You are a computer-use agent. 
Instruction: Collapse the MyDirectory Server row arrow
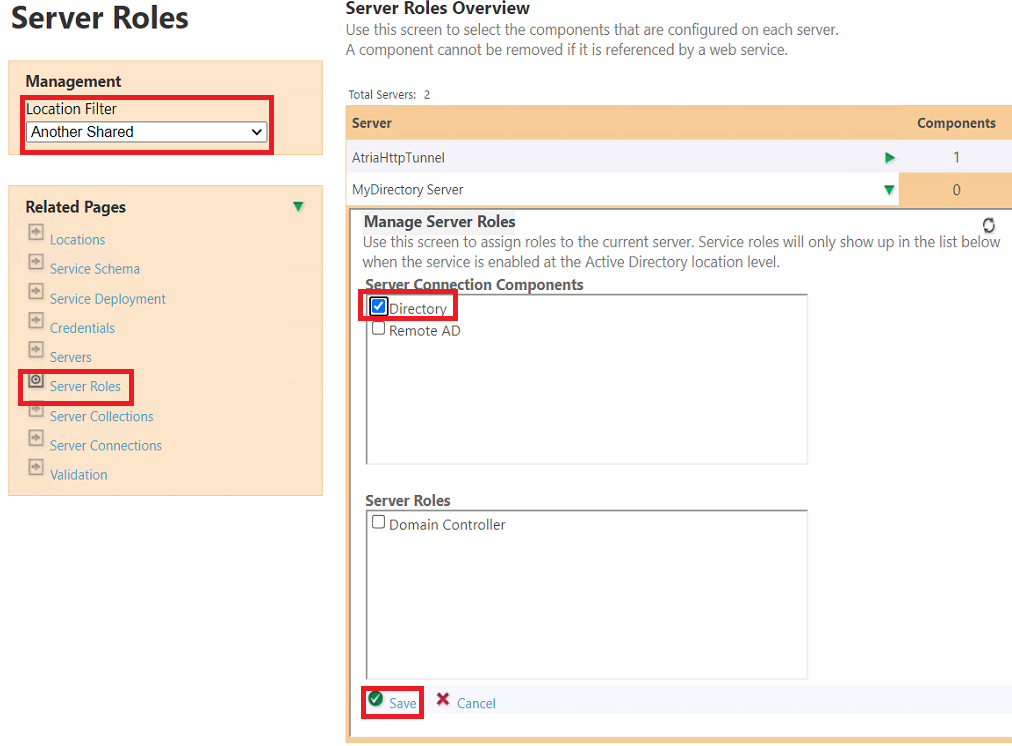pos(889,190)
